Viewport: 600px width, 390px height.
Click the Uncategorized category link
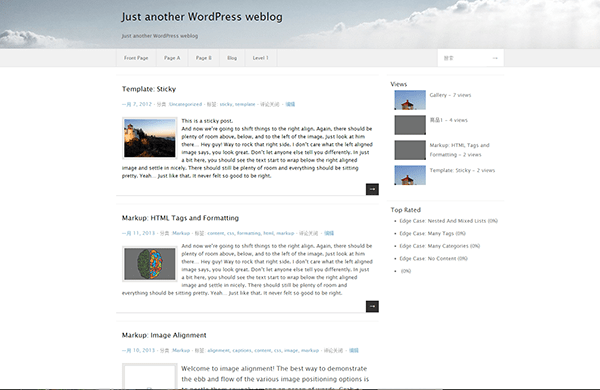[185, 104]
